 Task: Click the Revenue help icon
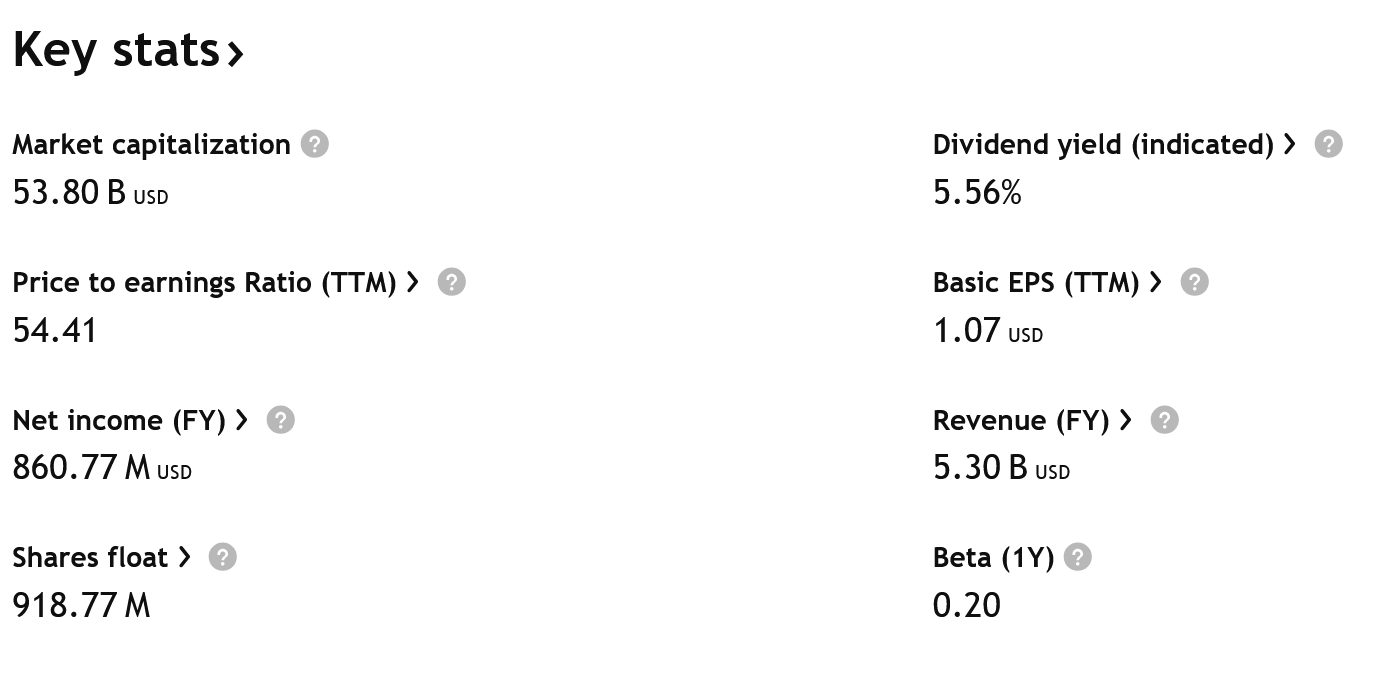coord(1164,420)
